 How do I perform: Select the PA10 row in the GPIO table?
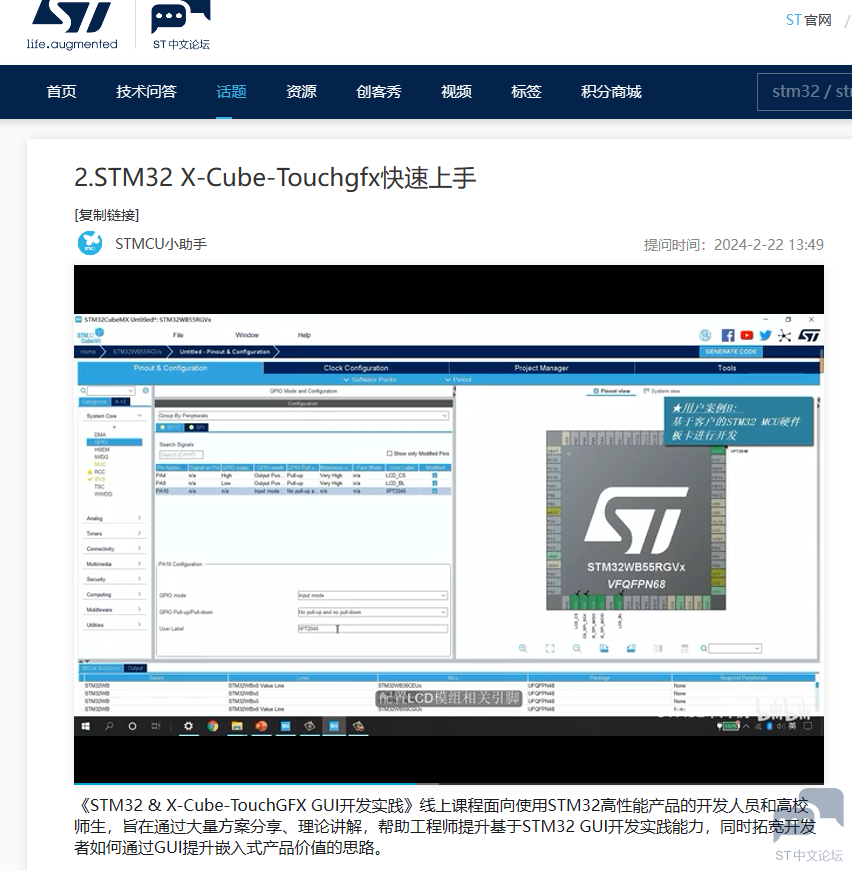[303, 491]
